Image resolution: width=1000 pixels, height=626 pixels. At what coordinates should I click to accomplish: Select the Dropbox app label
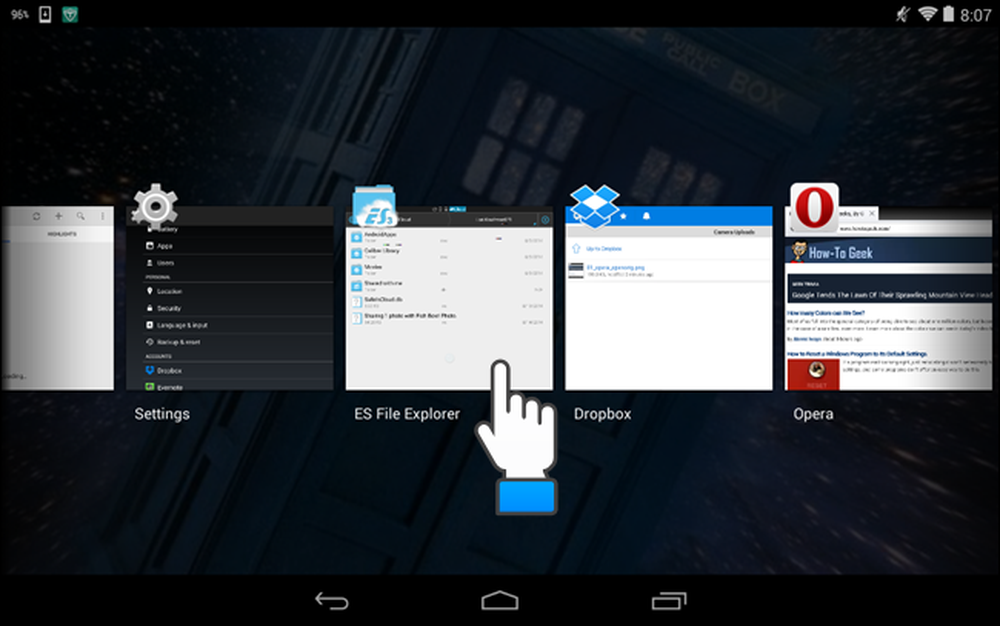602,414
